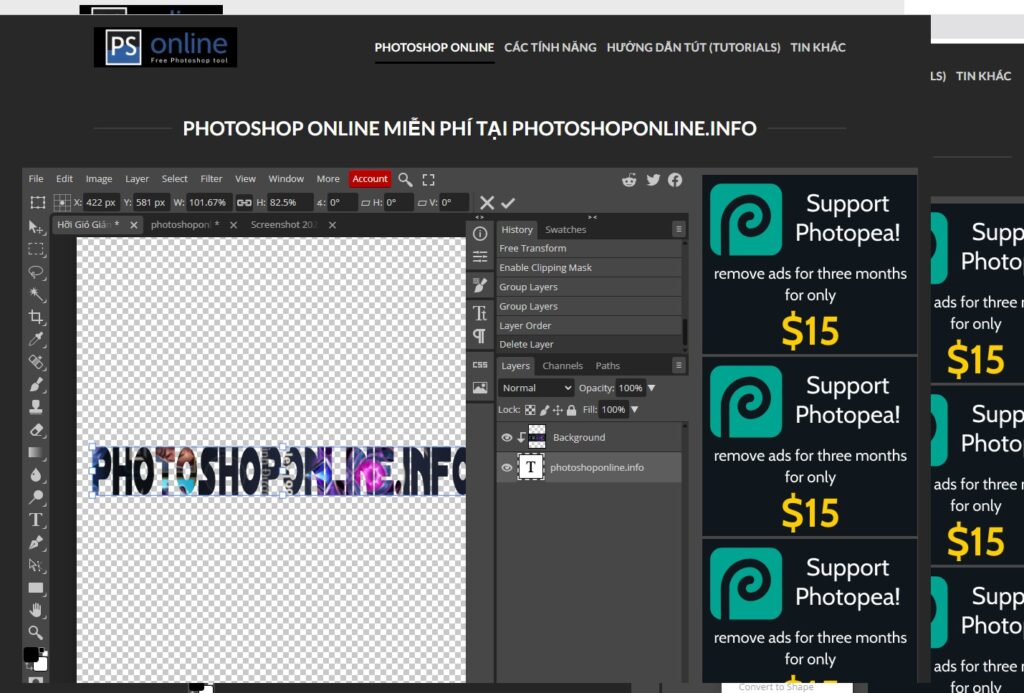Select the Magic Wand tool
Viewport: 1024px width, 693px height.
coord(36,294)
